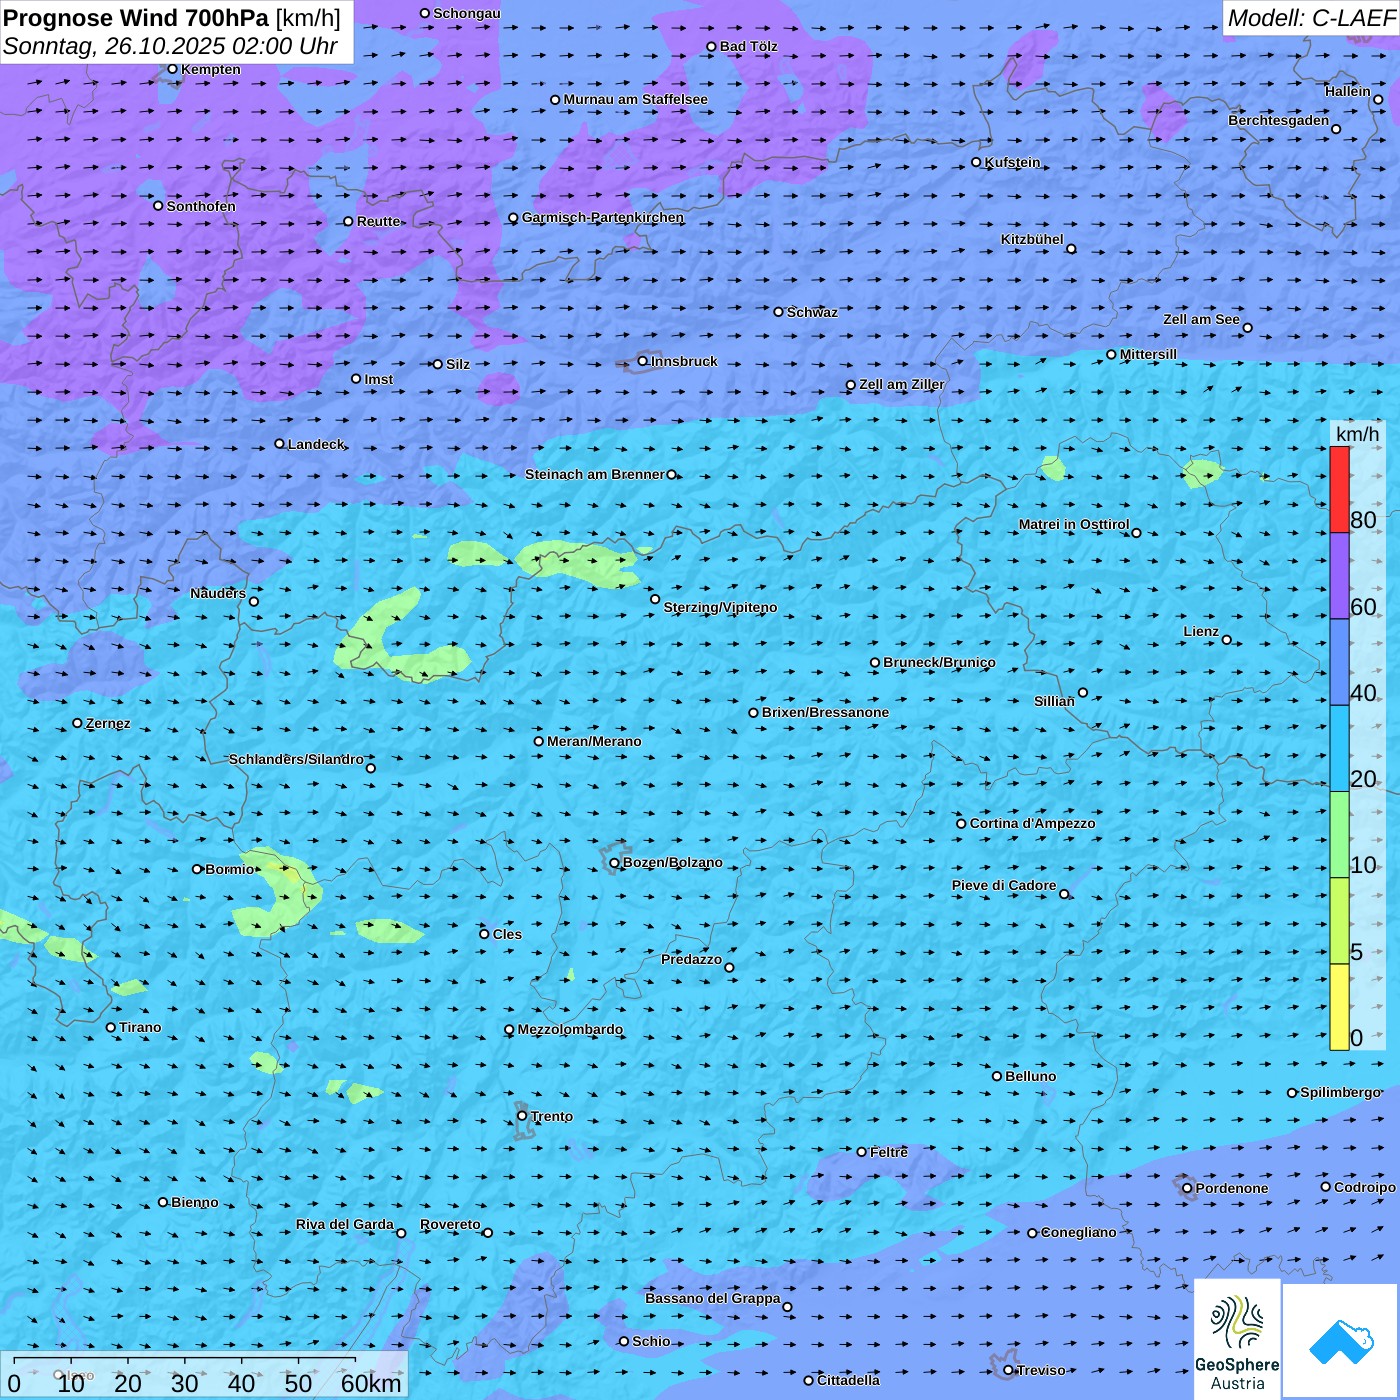The height and width of the screenshot is (1400, 1400).
Task: Click the Bassano del Grappa label
Action: coord(713,1298)
